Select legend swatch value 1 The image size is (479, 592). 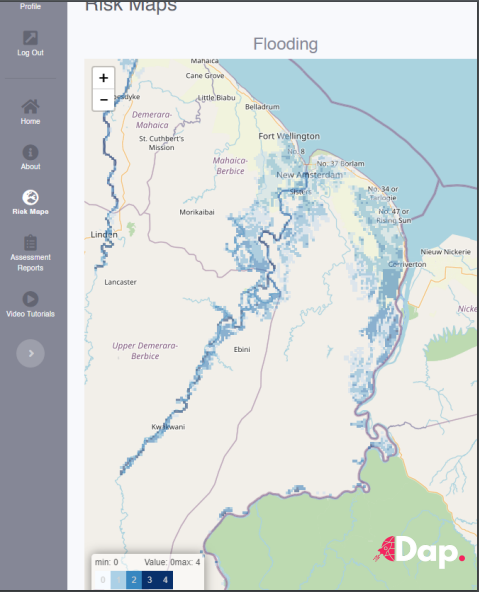118,580
